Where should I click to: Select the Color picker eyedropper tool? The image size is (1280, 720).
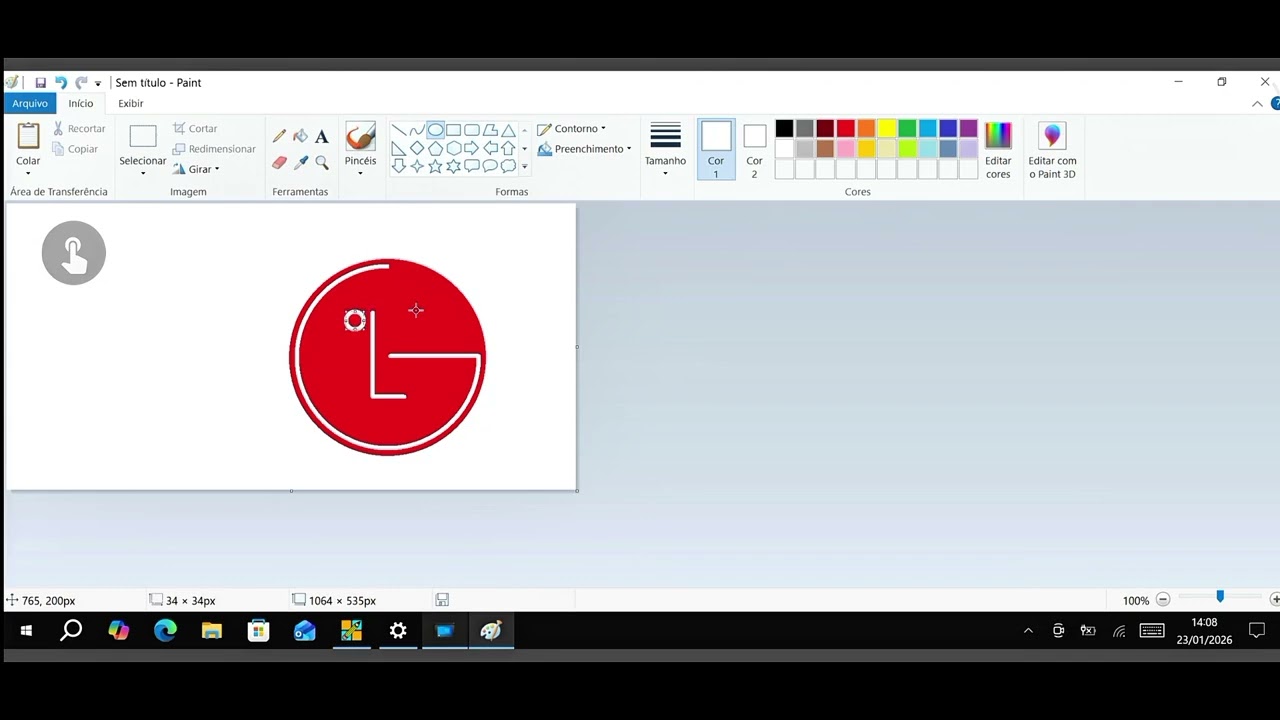[301, 162]
